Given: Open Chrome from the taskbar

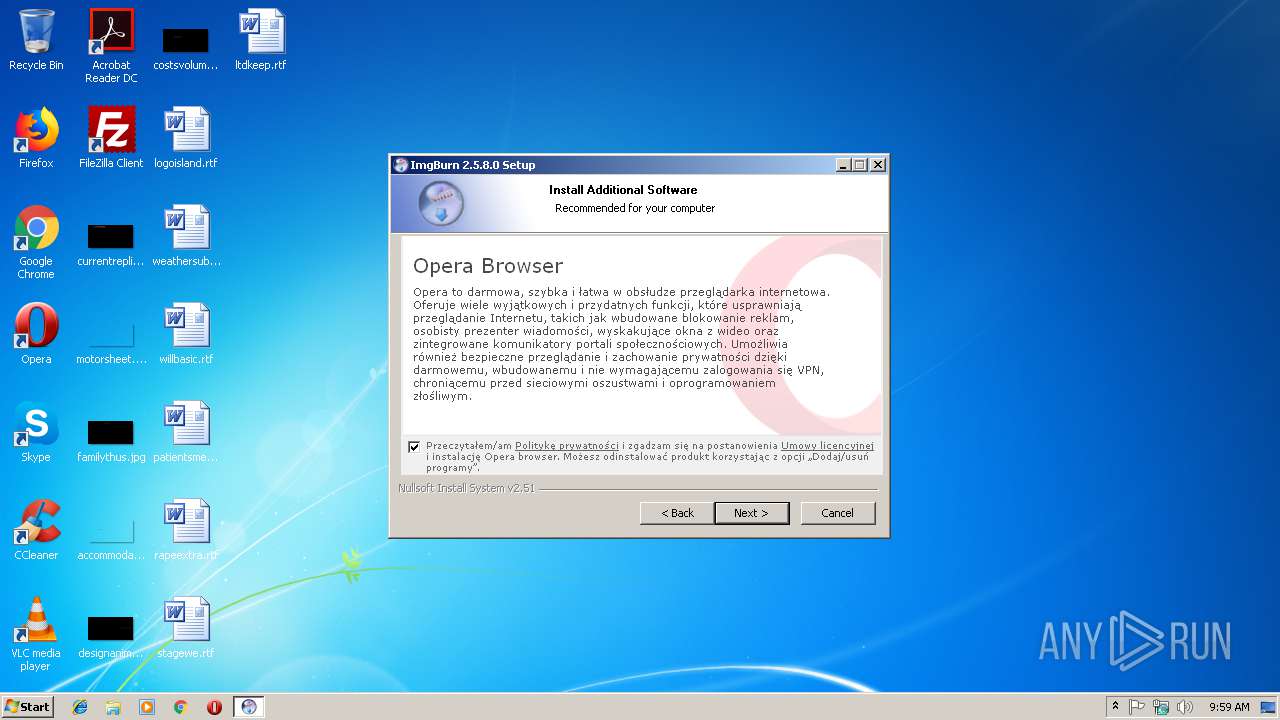Looking at the screenshot, I should [x=181, y=707].
